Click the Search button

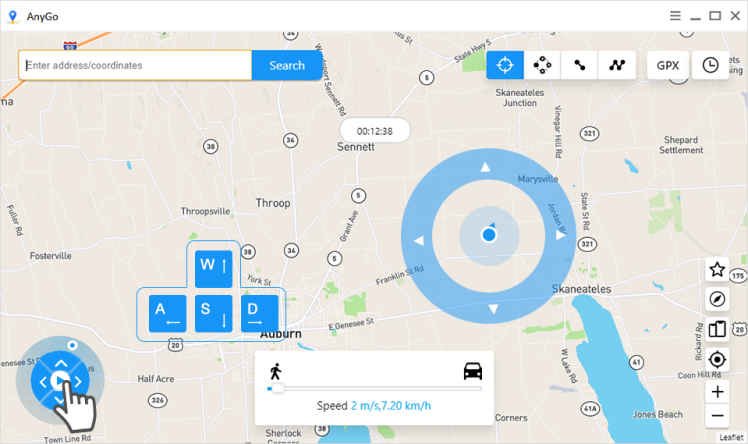pyautogui.click(x=287, y=65)
